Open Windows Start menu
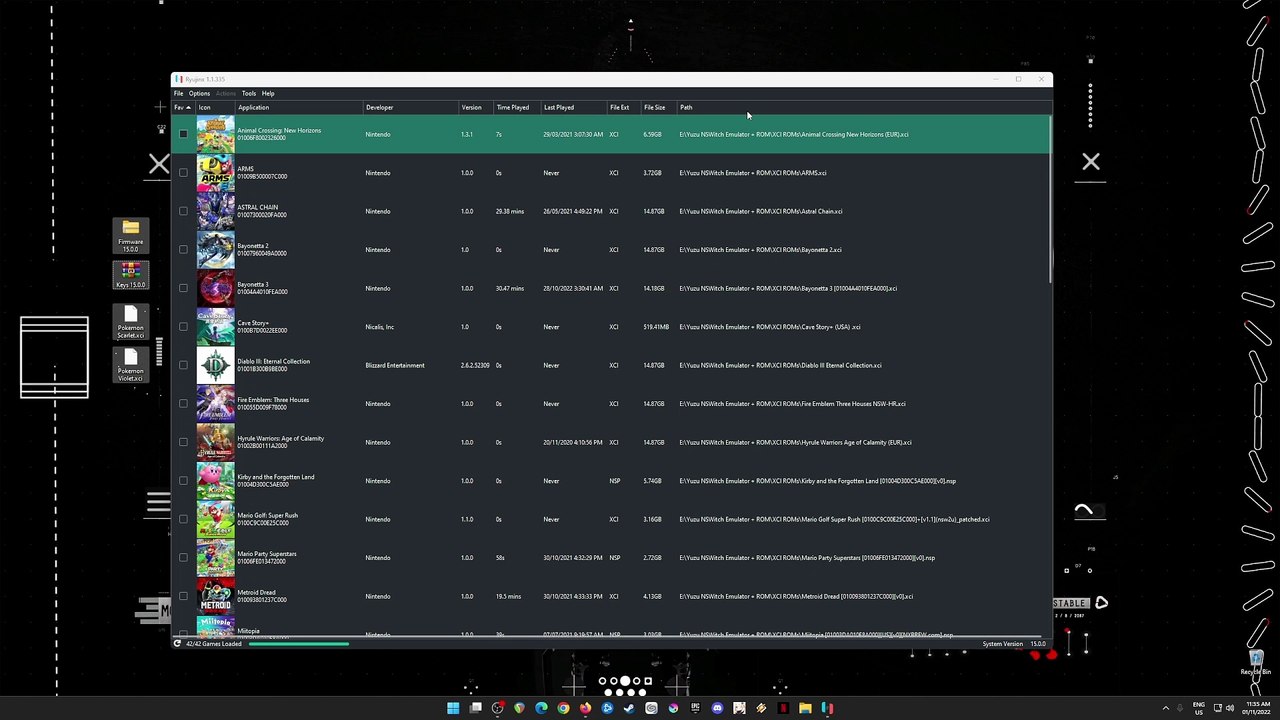The width and height of the screenshot is (1280, 720). (x=453, y=708)
